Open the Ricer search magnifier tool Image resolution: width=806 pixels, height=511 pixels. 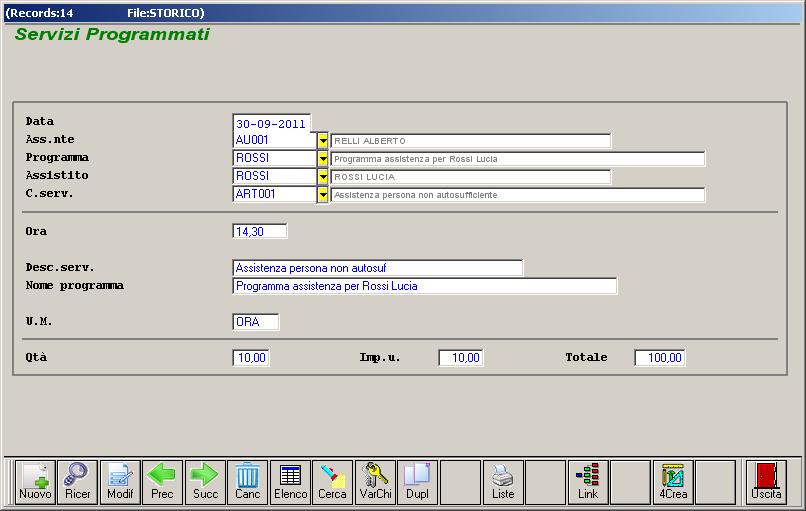click(78, 482)
